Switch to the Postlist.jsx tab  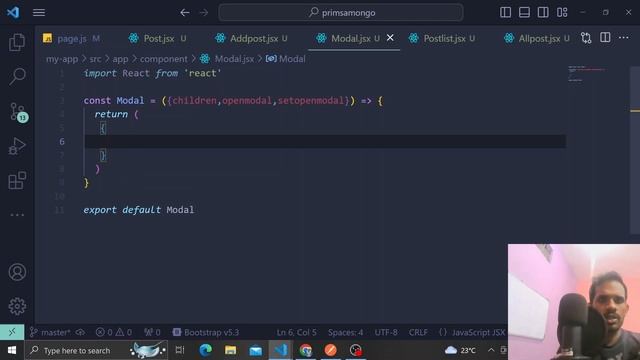444,38
